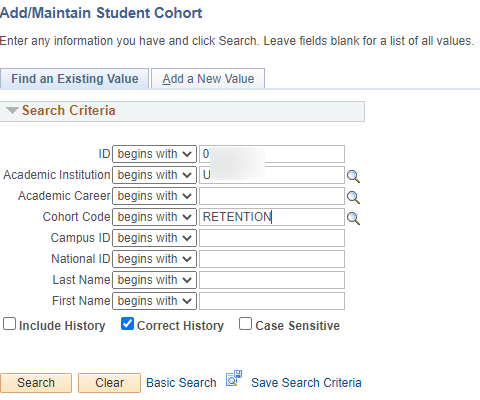Viewport: 480px width, 400px height.
Task: Focus the Academic Career input field
Action: (272, 196)
